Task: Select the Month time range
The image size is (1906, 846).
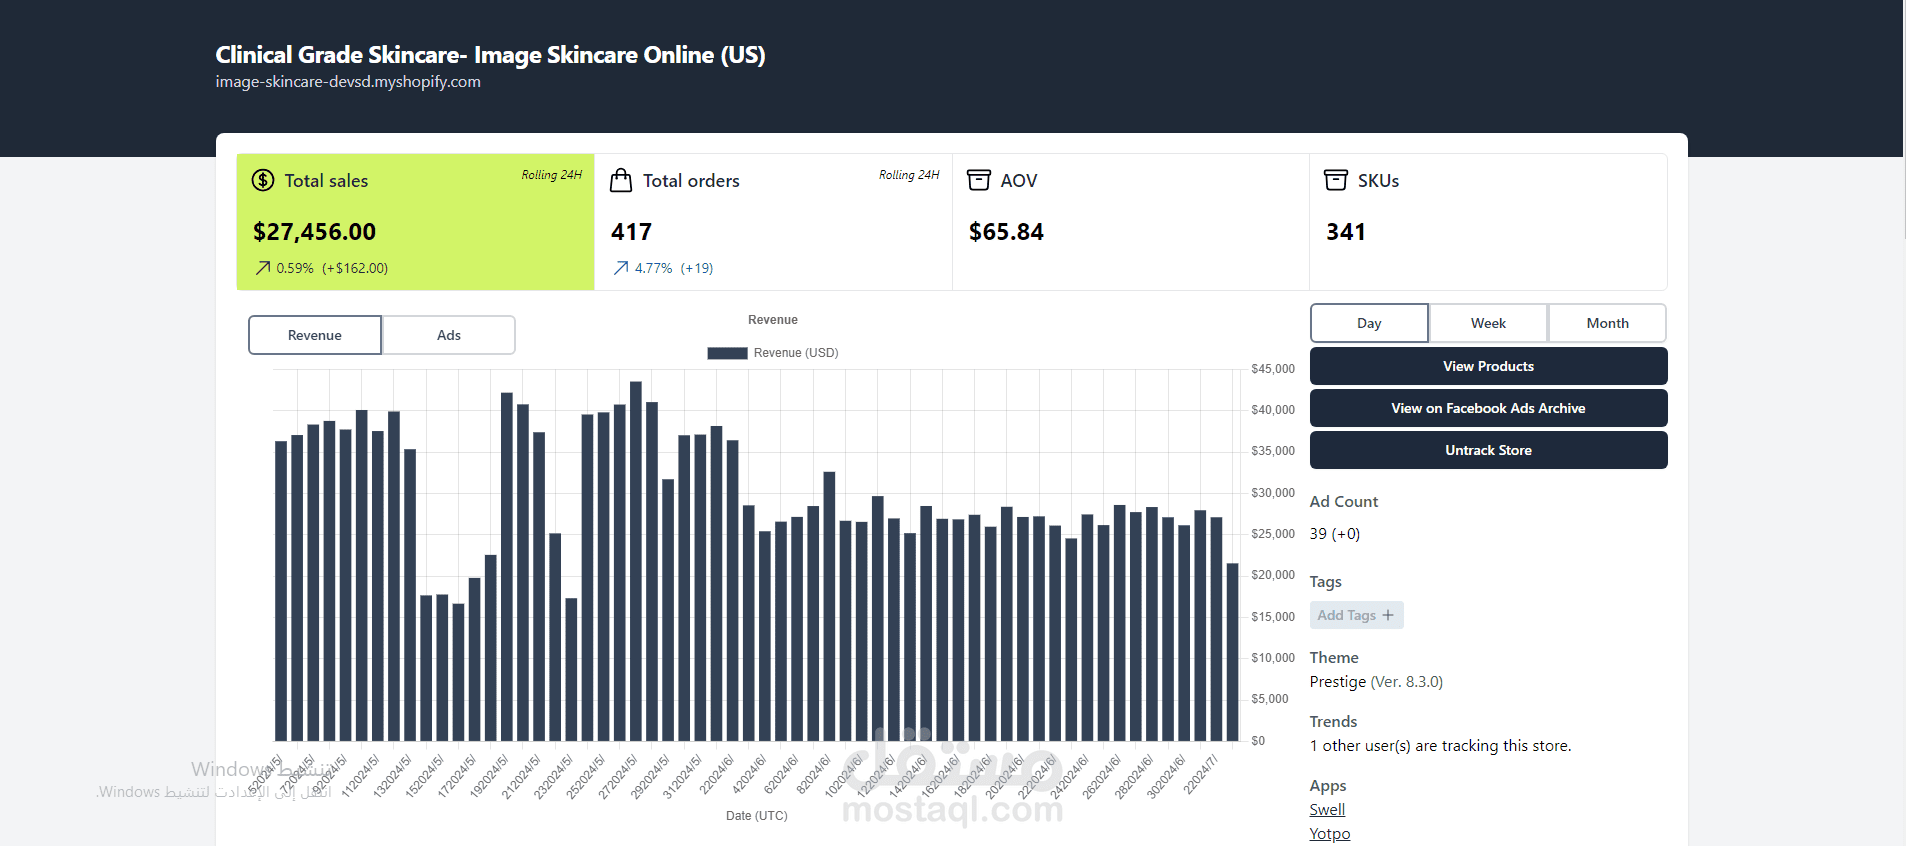Action: click(1607, 323)
